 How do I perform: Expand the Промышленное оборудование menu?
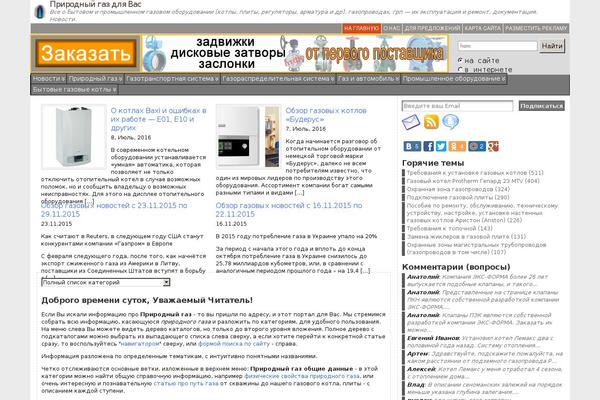point(454,78)
